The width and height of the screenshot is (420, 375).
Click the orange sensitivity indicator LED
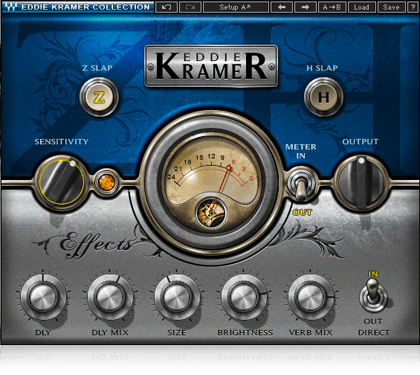click(x=107, y=182)
